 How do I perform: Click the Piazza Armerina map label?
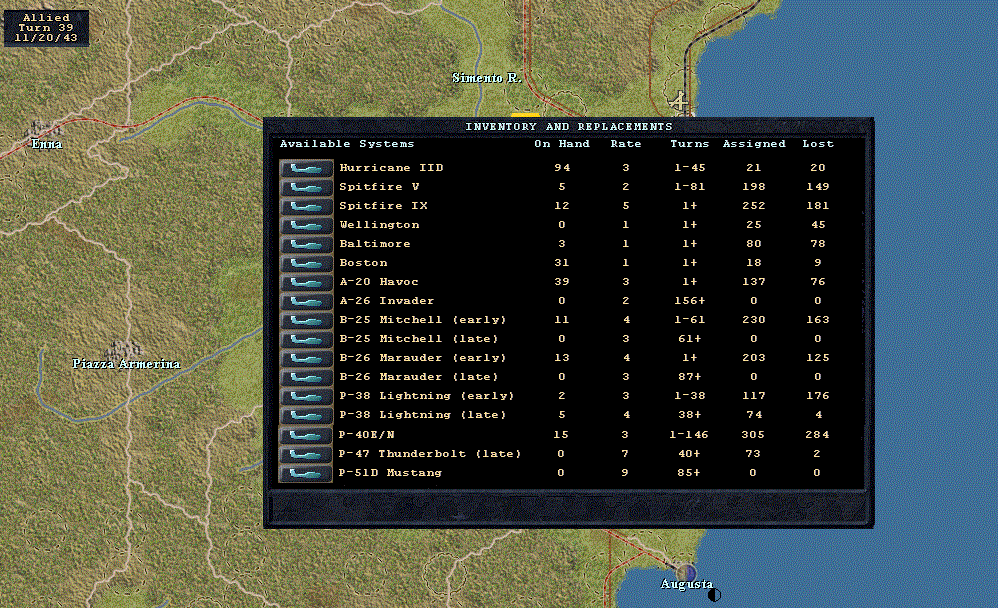(x=126, y=364)
